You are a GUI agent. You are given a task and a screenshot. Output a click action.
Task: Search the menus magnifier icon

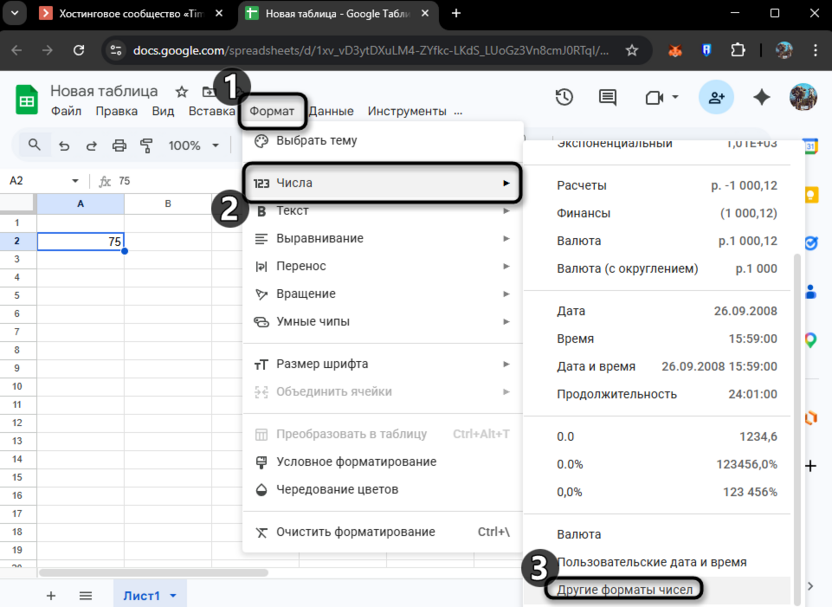tap(34, 145)
